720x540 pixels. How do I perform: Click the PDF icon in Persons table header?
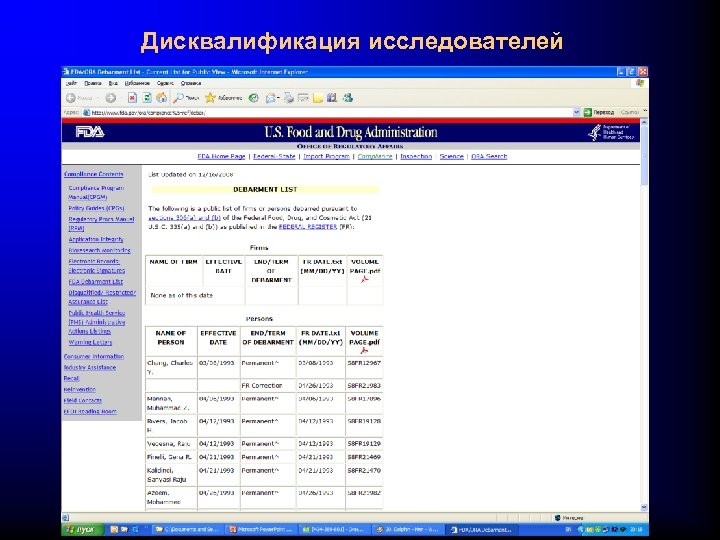pos(364,350)
